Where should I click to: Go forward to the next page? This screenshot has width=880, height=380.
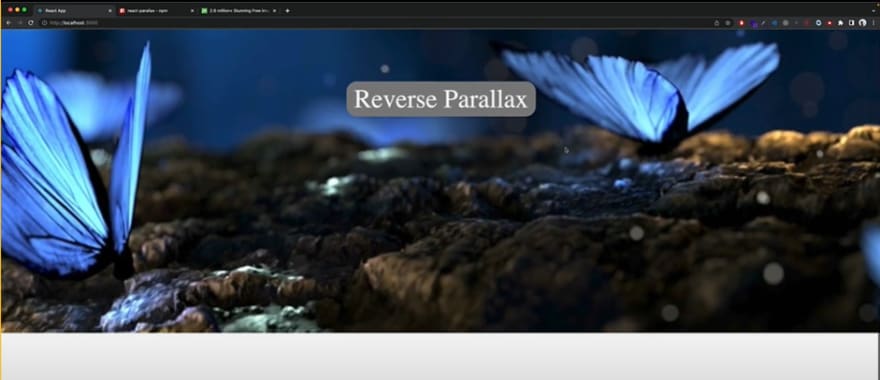click(19, 22)
